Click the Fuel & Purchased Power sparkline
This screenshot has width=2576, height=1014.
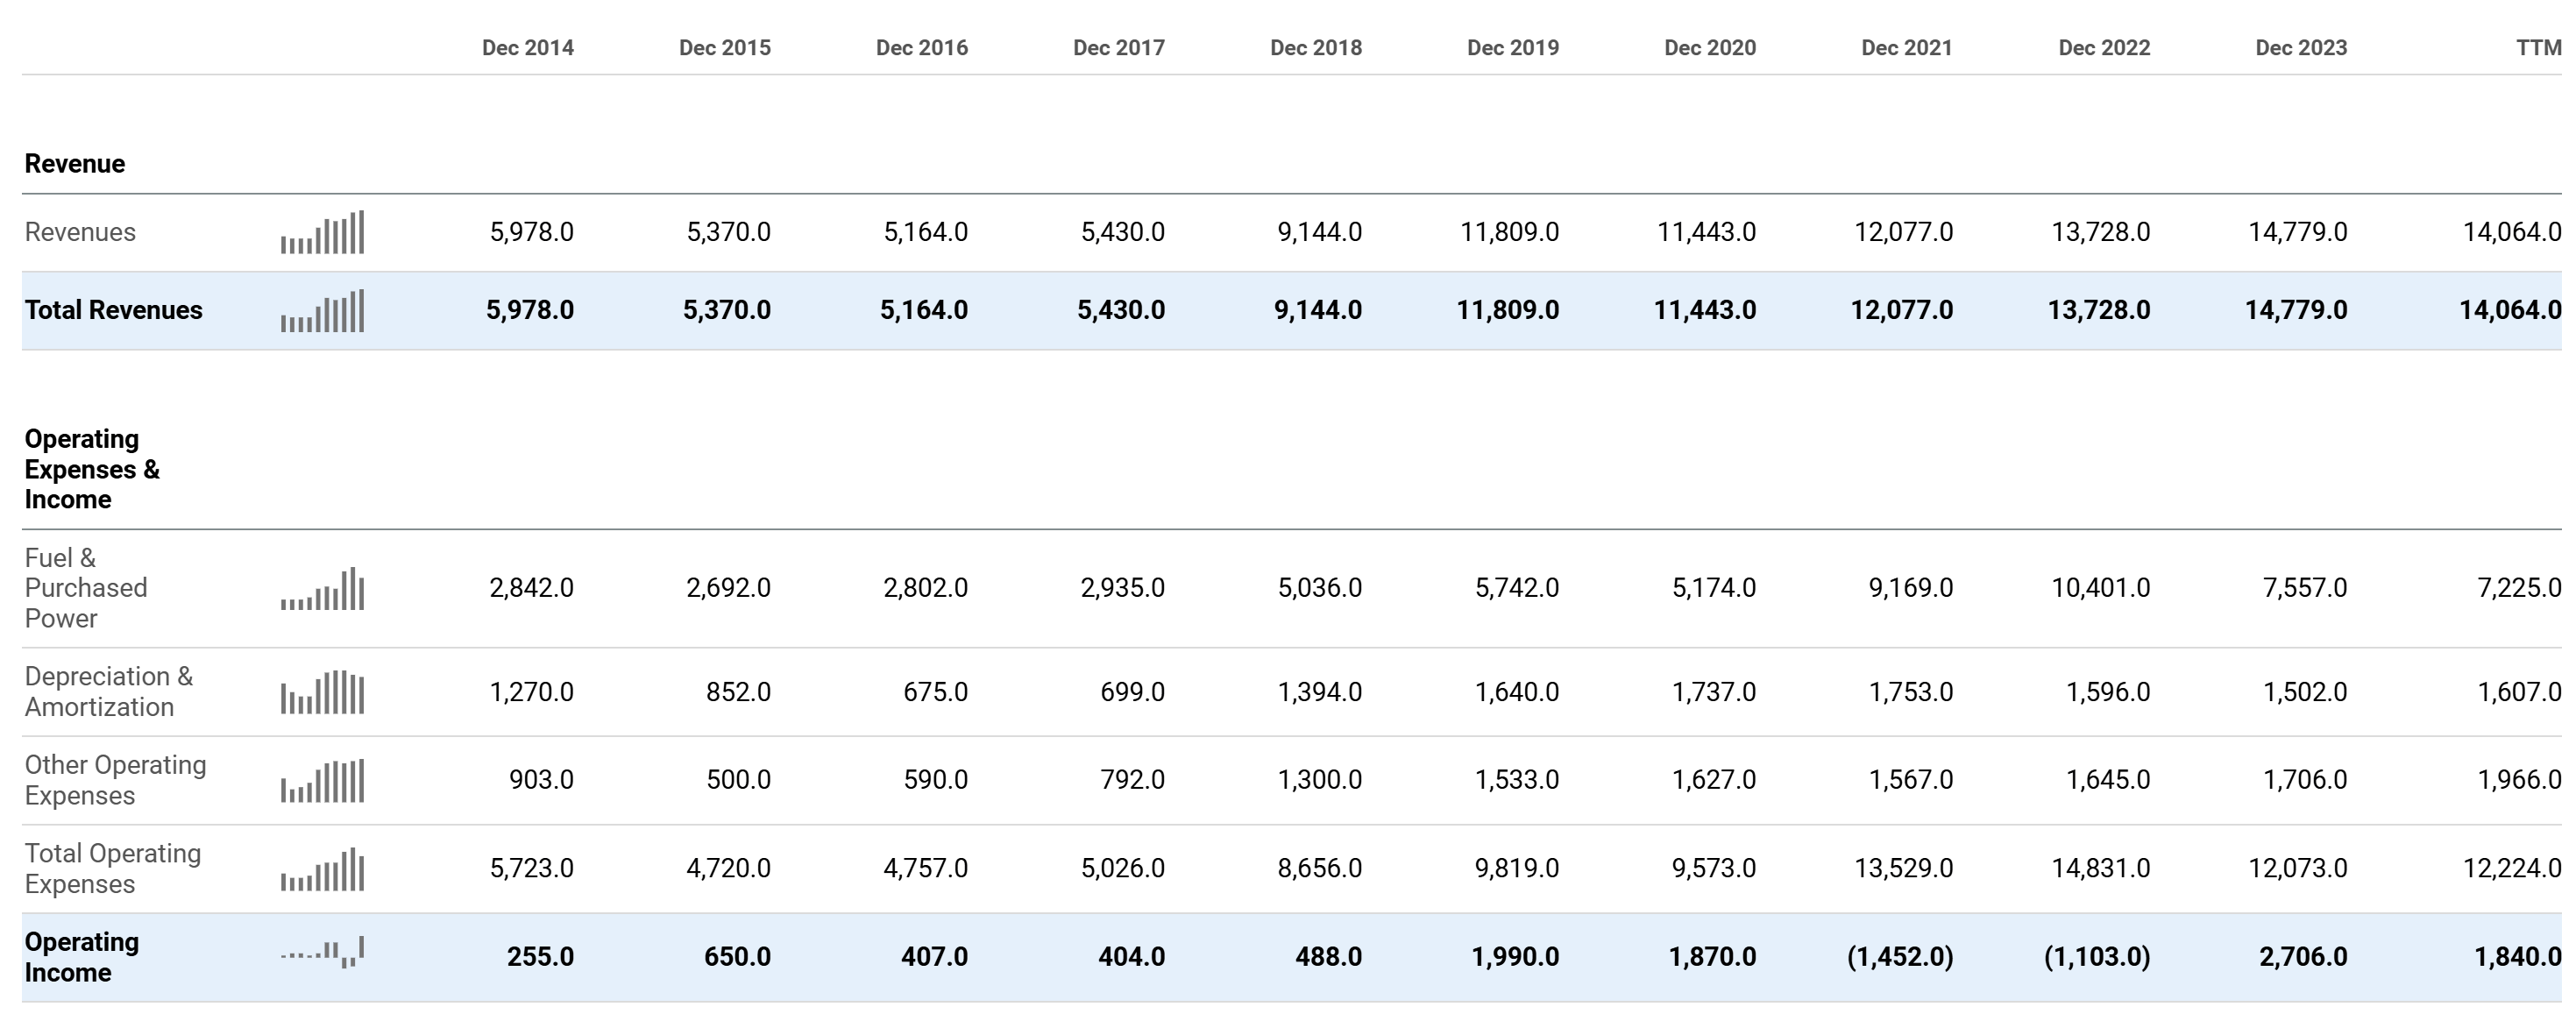[x=323, y=589]
